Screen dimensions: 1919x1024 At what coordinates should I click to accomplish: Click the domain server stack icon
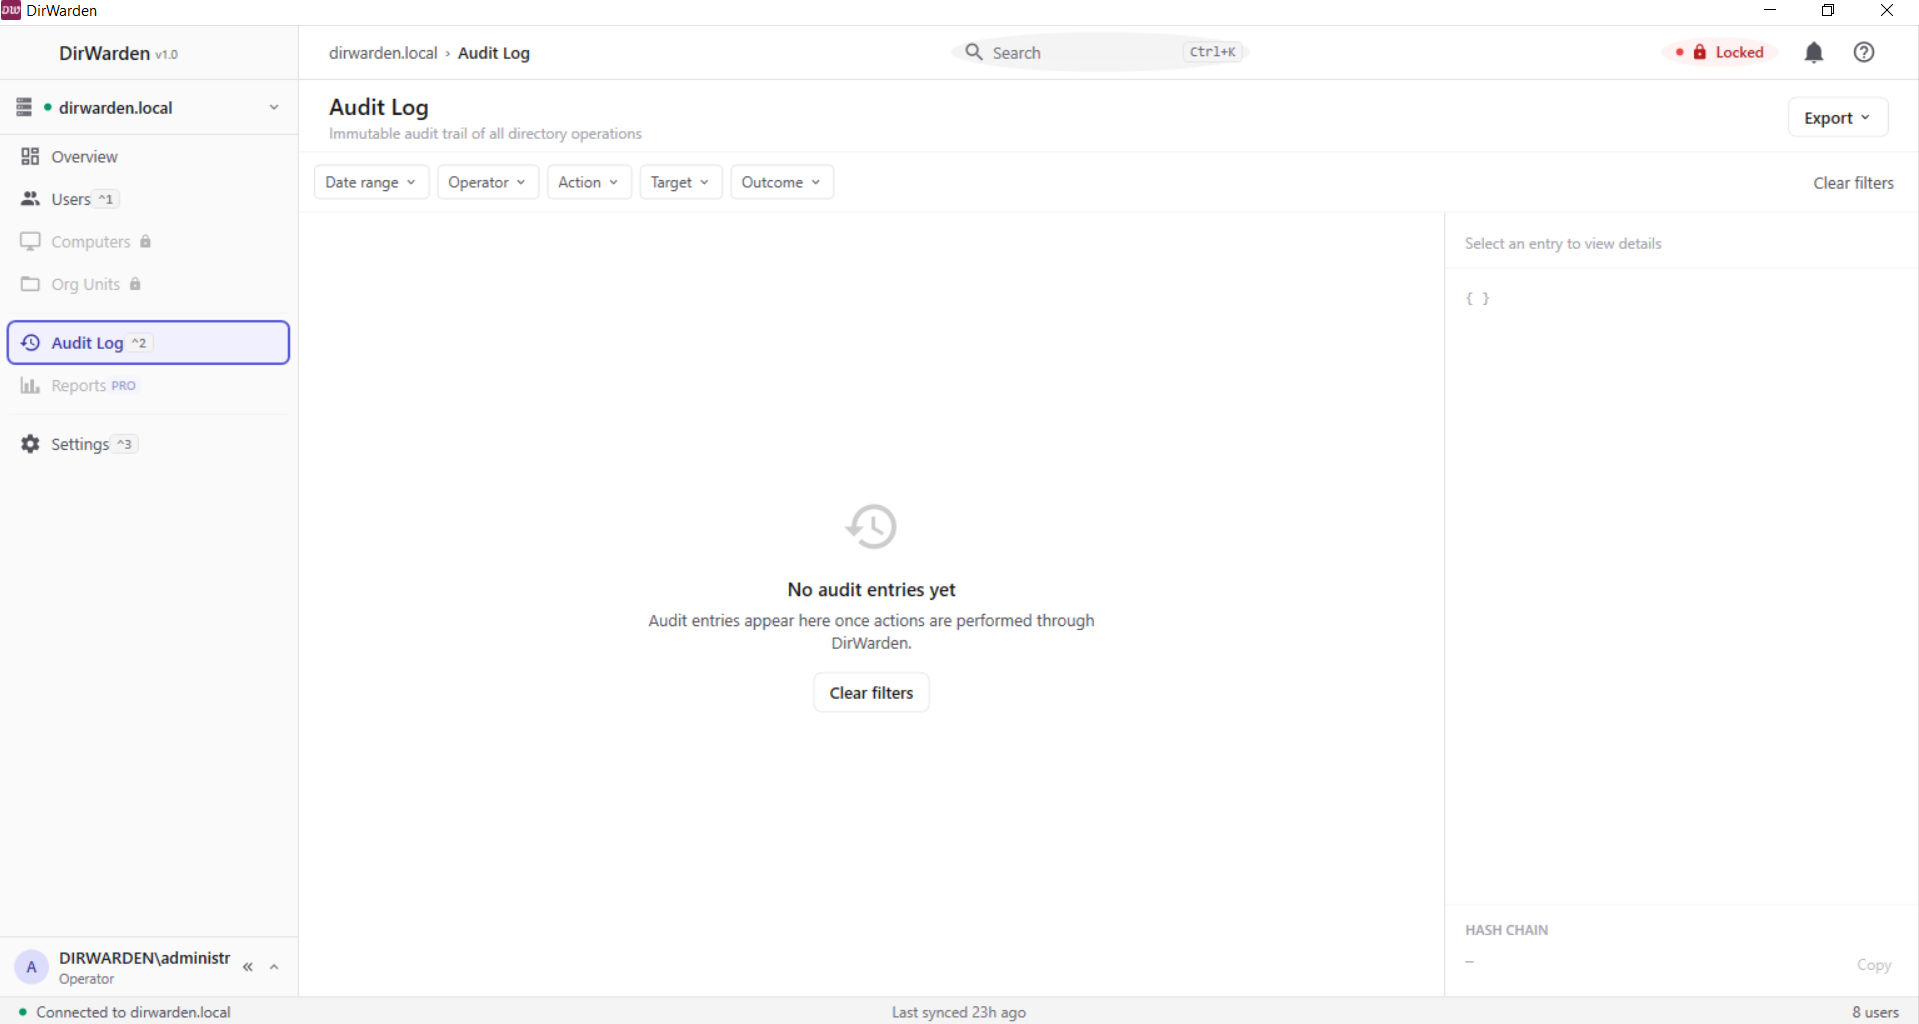pos(24,107)
